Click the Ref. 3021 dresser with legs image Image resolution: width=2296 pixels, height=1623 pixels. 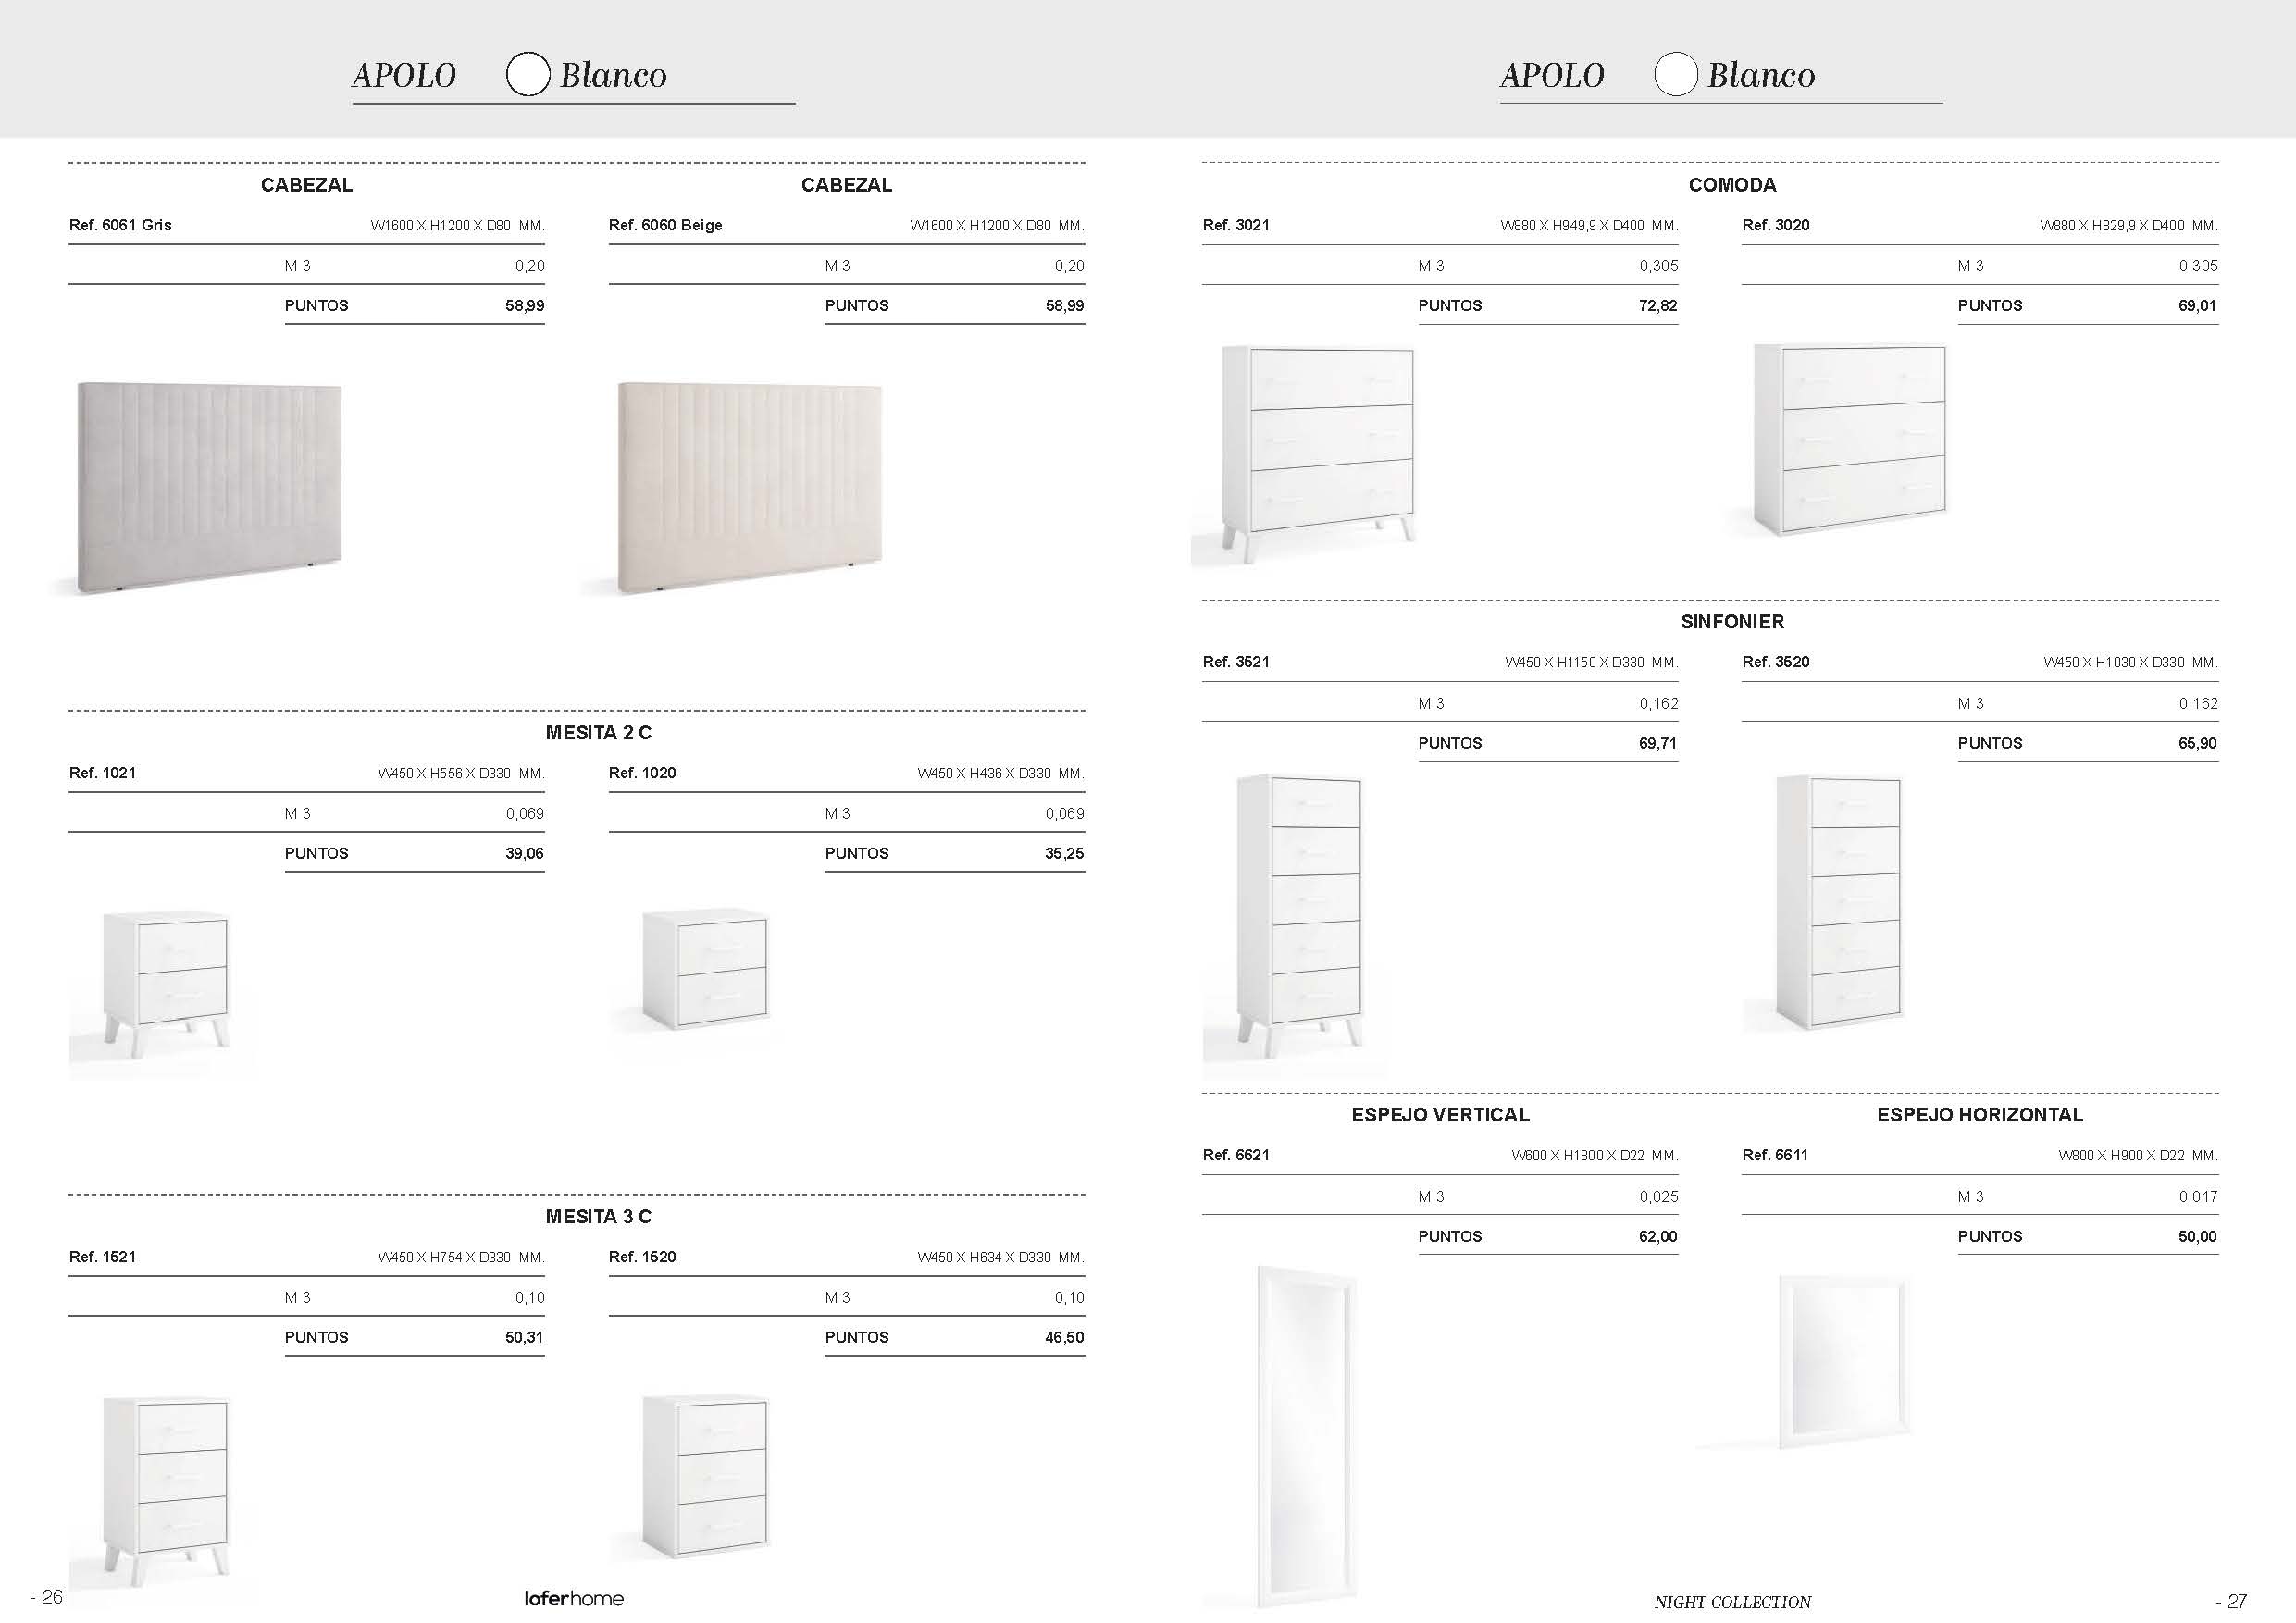pos(1318,455)
